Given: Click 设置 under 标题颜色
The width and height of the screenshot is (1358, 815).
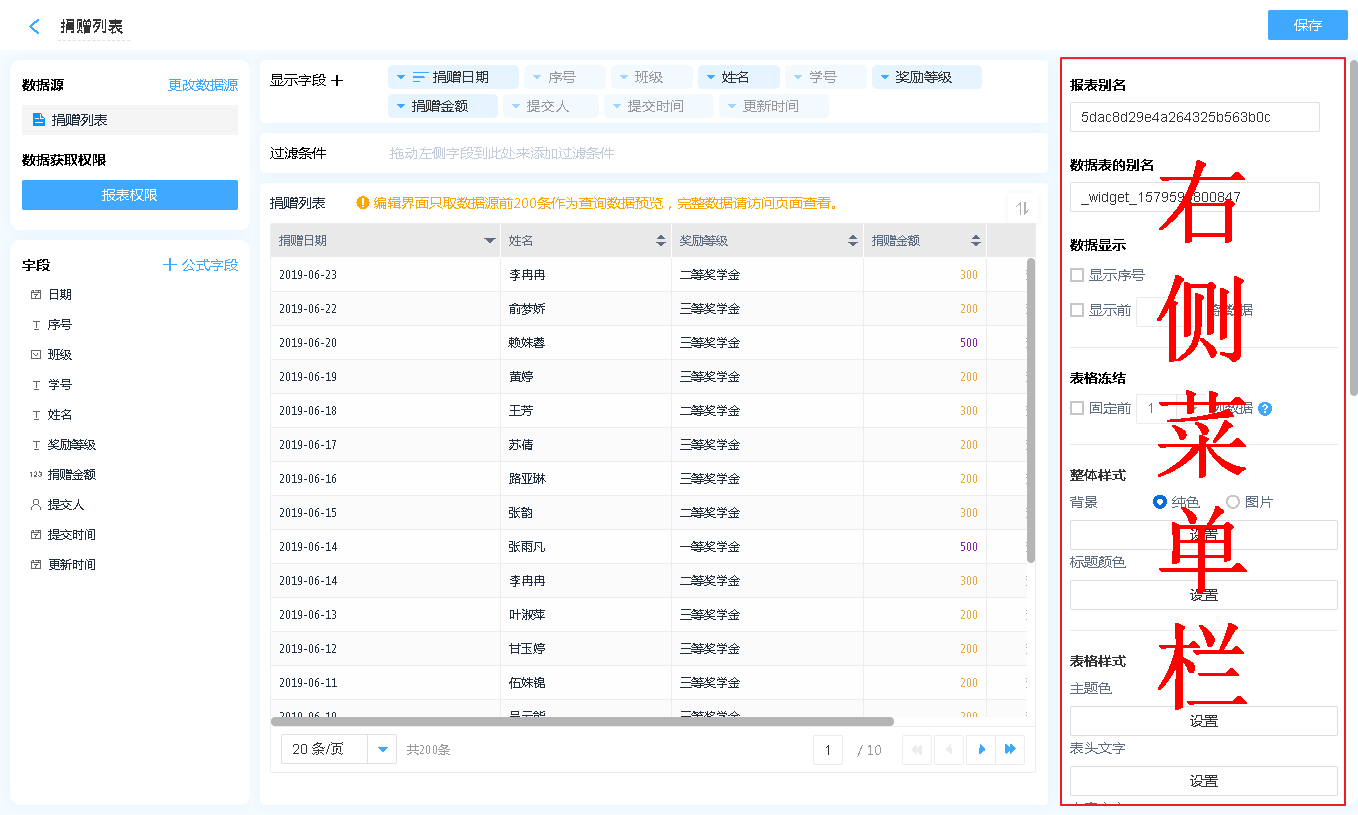Looking at the screenshot, I should coord(1203,595).
